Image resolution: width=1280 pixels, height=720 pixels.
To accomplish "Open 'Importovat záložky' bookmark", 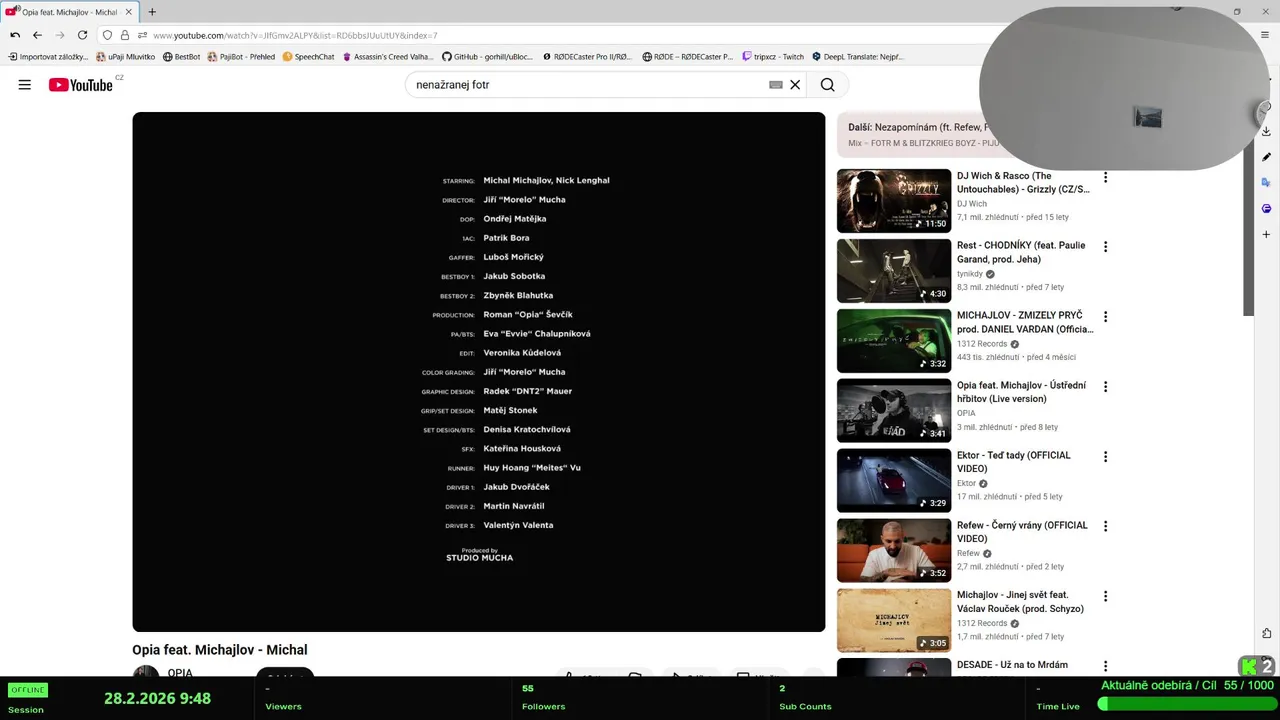I will pos(48,57).
